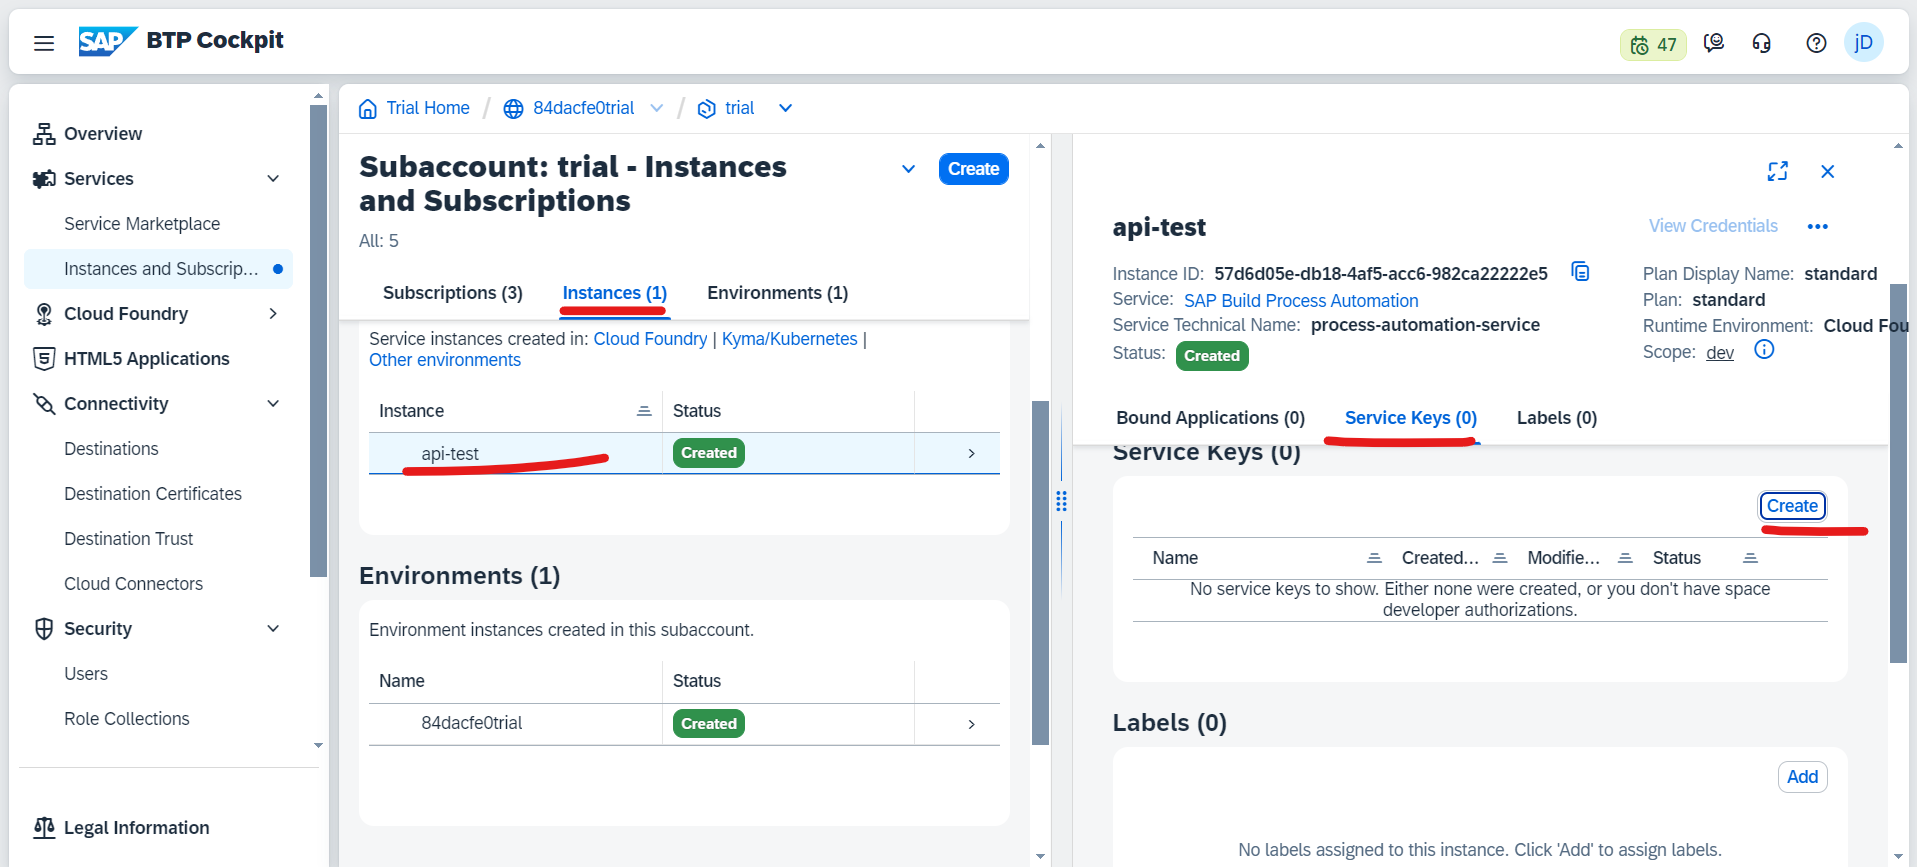Click the HTML5 Applications sidebar icon

coord(44,359)
